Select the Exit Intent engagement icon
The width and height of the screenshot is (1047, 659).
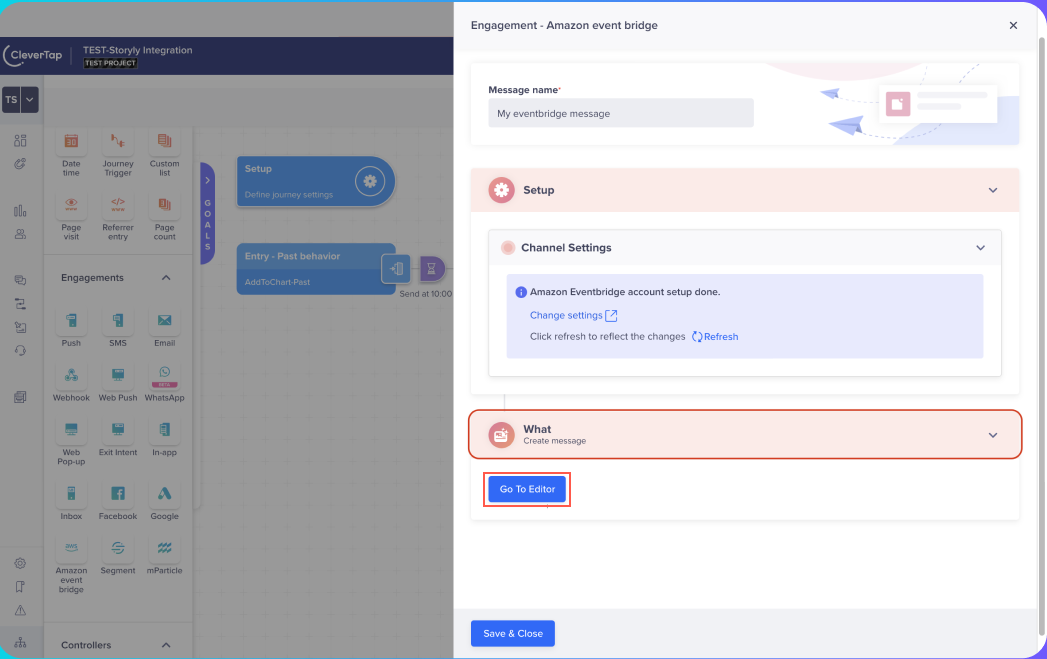click(x=118, y=430)
